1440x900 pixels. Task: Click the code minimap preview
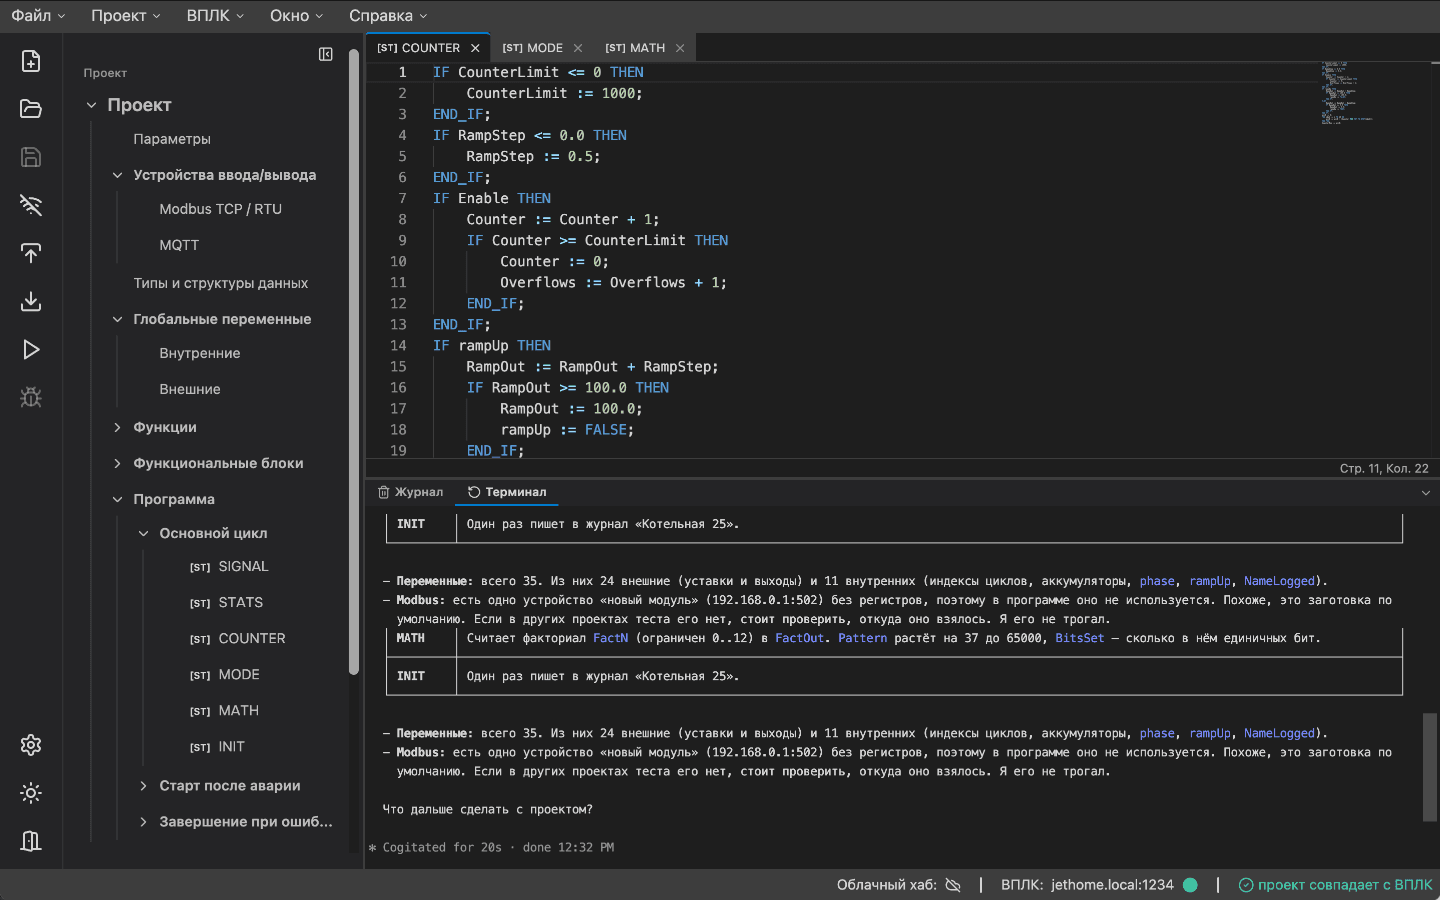[x=1346, y=93]
